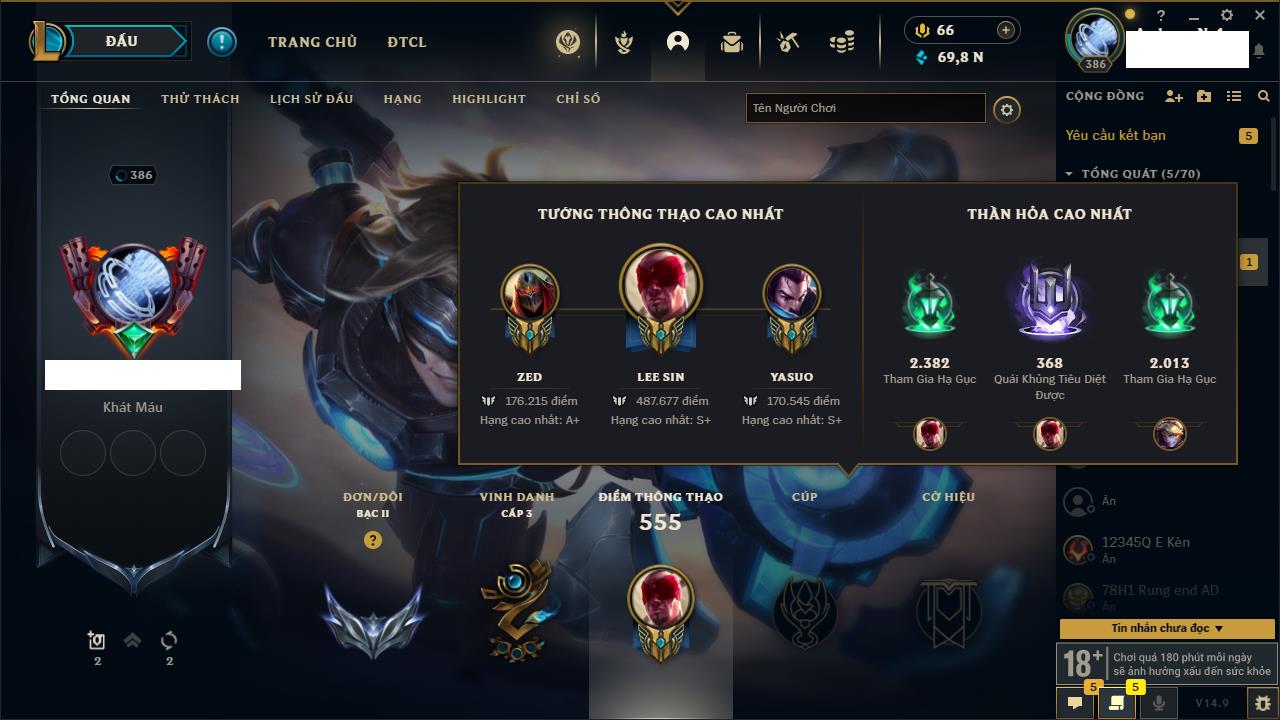Screen dimensions: 1280x720
Task: Open the Clash trophy icon
Action: [x=624, y=42]
